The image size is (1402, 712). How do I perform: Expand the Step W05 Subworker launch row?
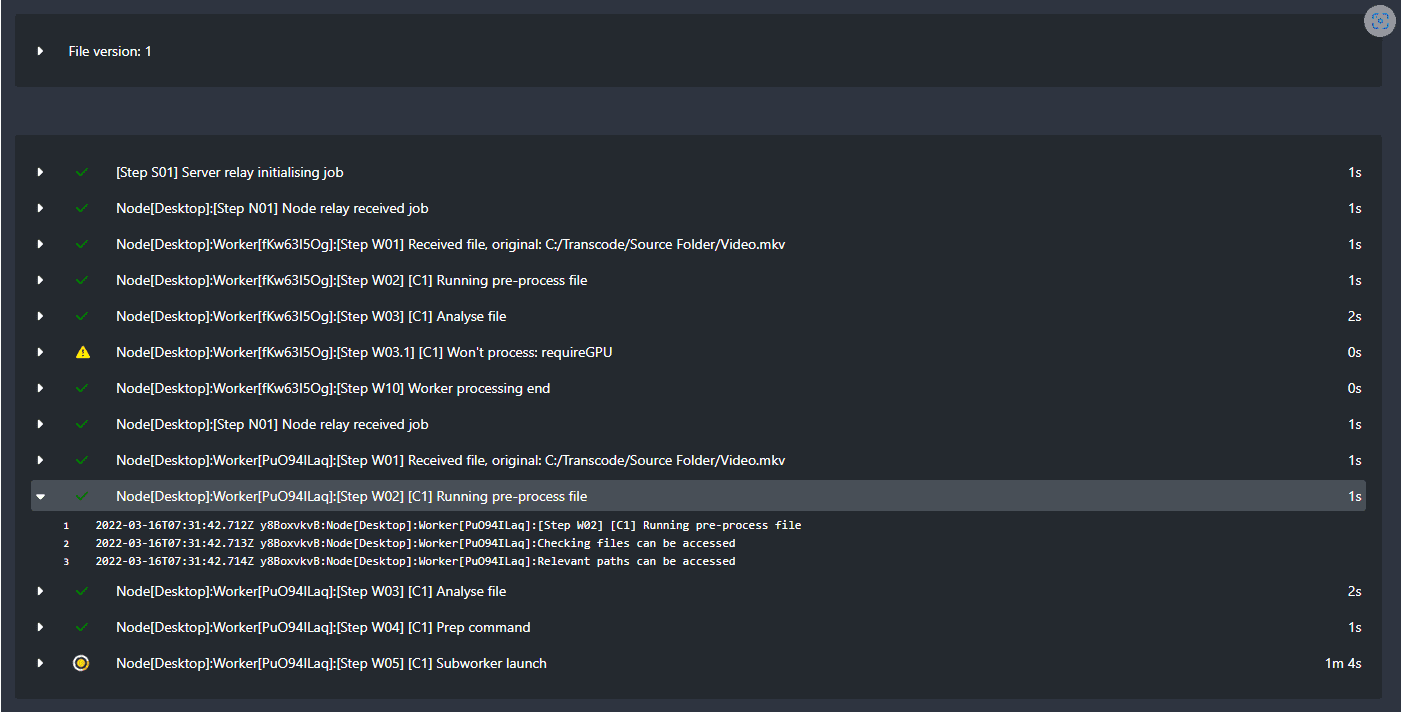click(41, 663)
